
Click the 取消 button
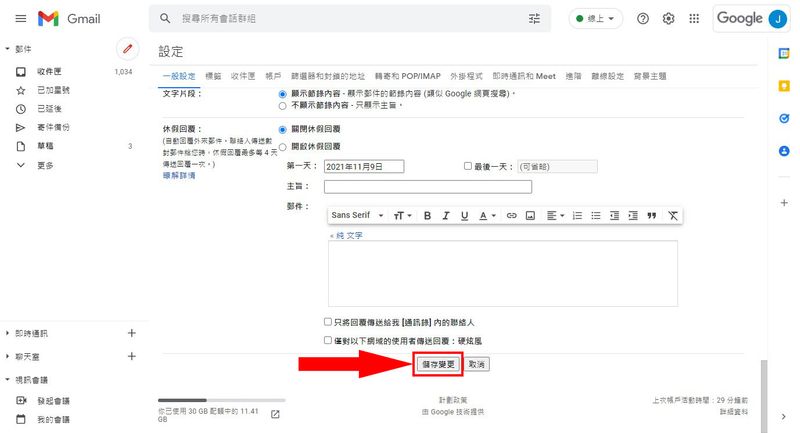pos(477,364)
